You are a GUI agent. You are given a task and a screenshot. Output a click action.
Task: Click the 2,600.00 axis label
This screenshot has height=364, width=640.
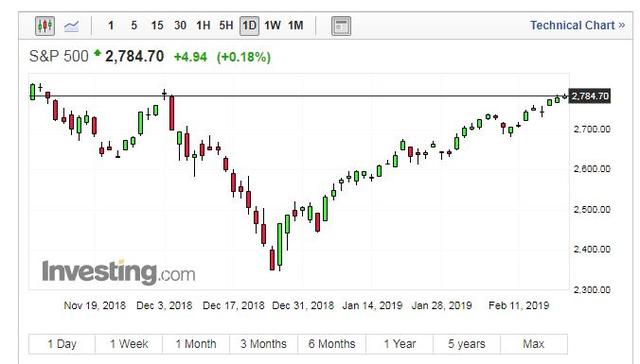[x=592, y=169]
